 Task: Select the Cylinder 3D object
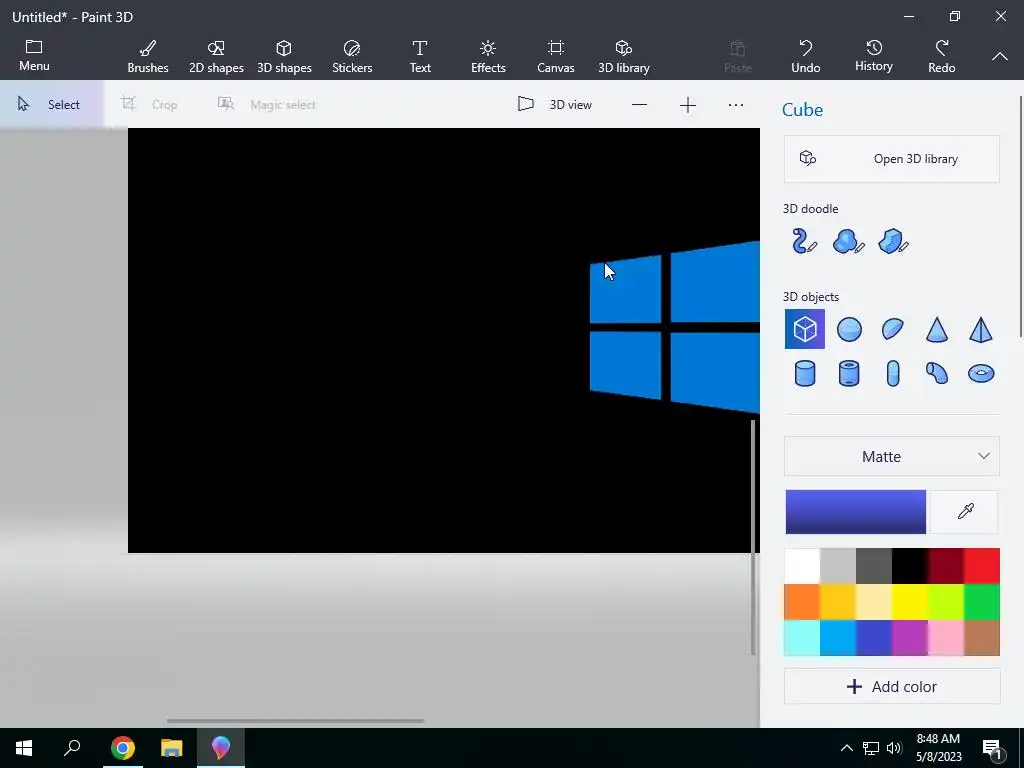tap(805, 374)
